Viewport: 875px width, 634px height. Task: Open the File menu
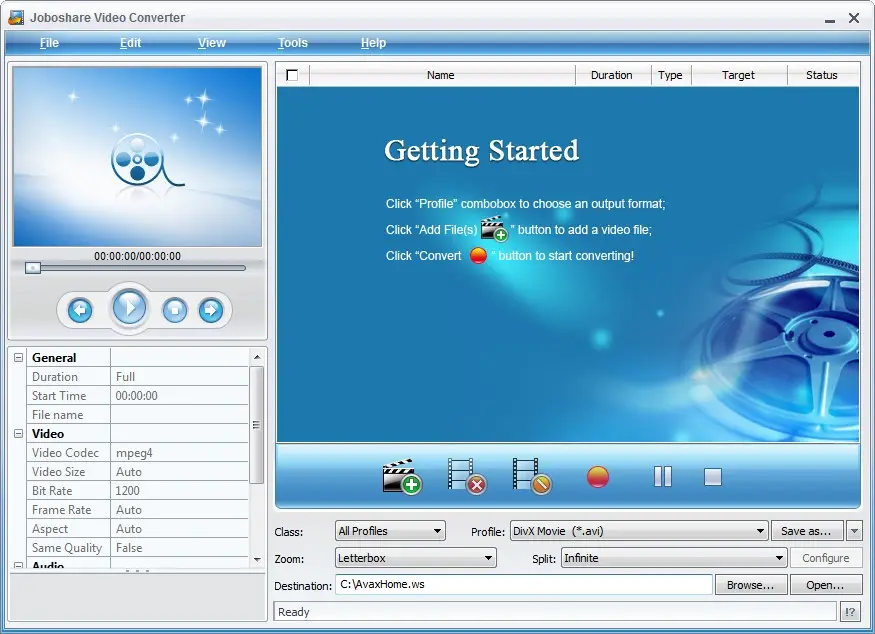[x=49, y=43]
